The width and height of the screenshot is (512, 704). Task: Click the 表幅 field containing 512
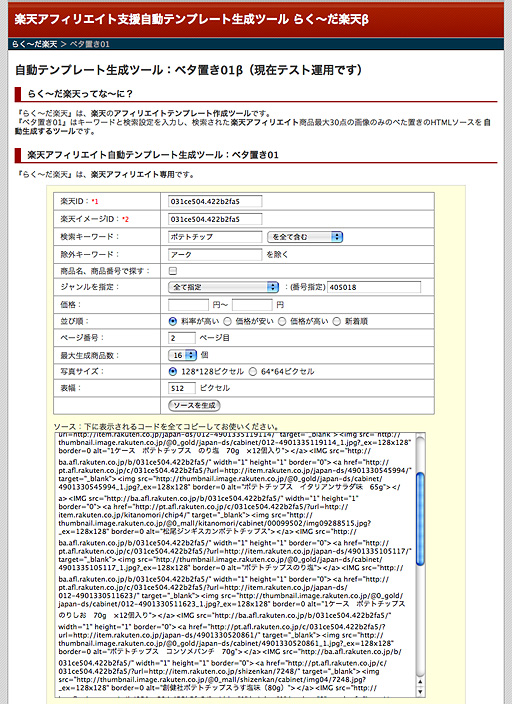(182, 388)
